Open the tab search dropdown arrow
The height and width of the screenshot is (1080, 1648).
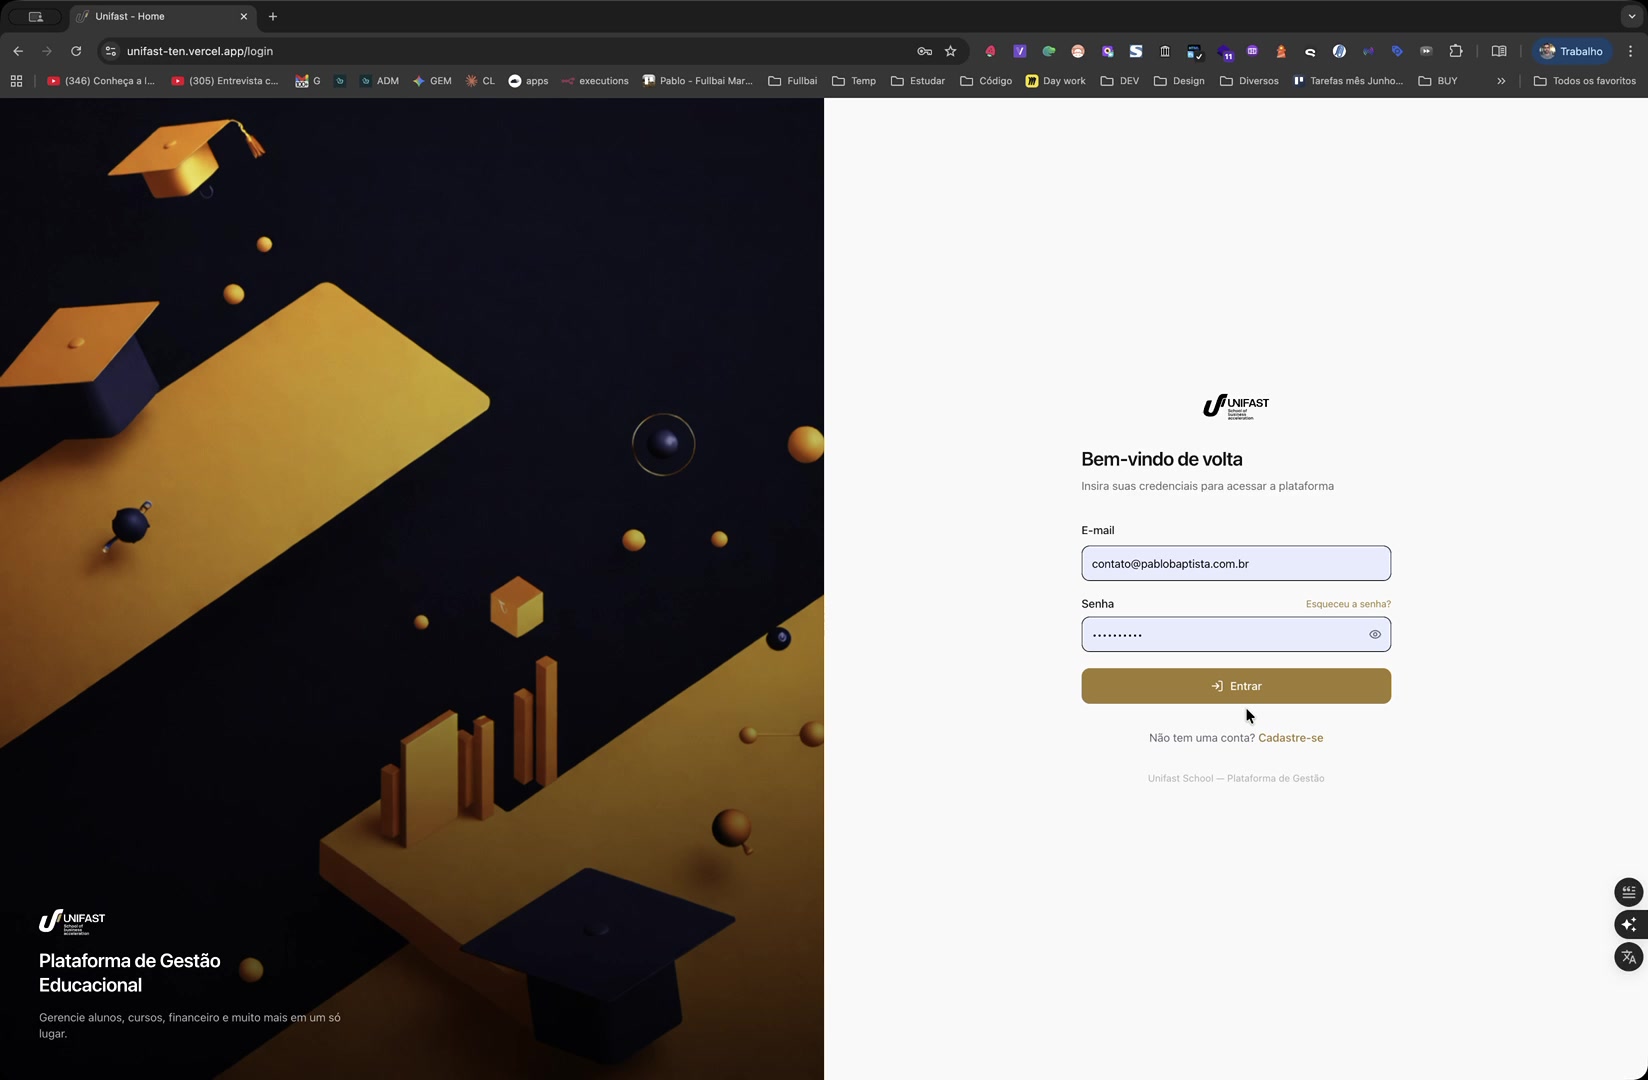click(1631, 16)
